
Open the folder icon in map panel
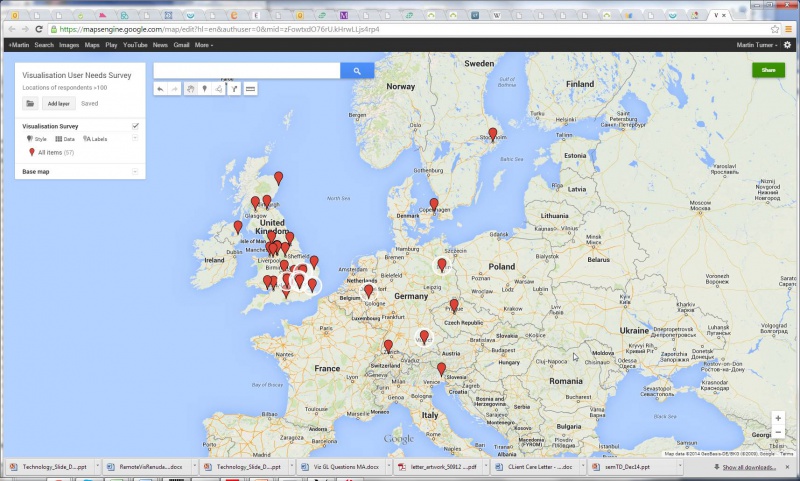click(x=31, y=103)
